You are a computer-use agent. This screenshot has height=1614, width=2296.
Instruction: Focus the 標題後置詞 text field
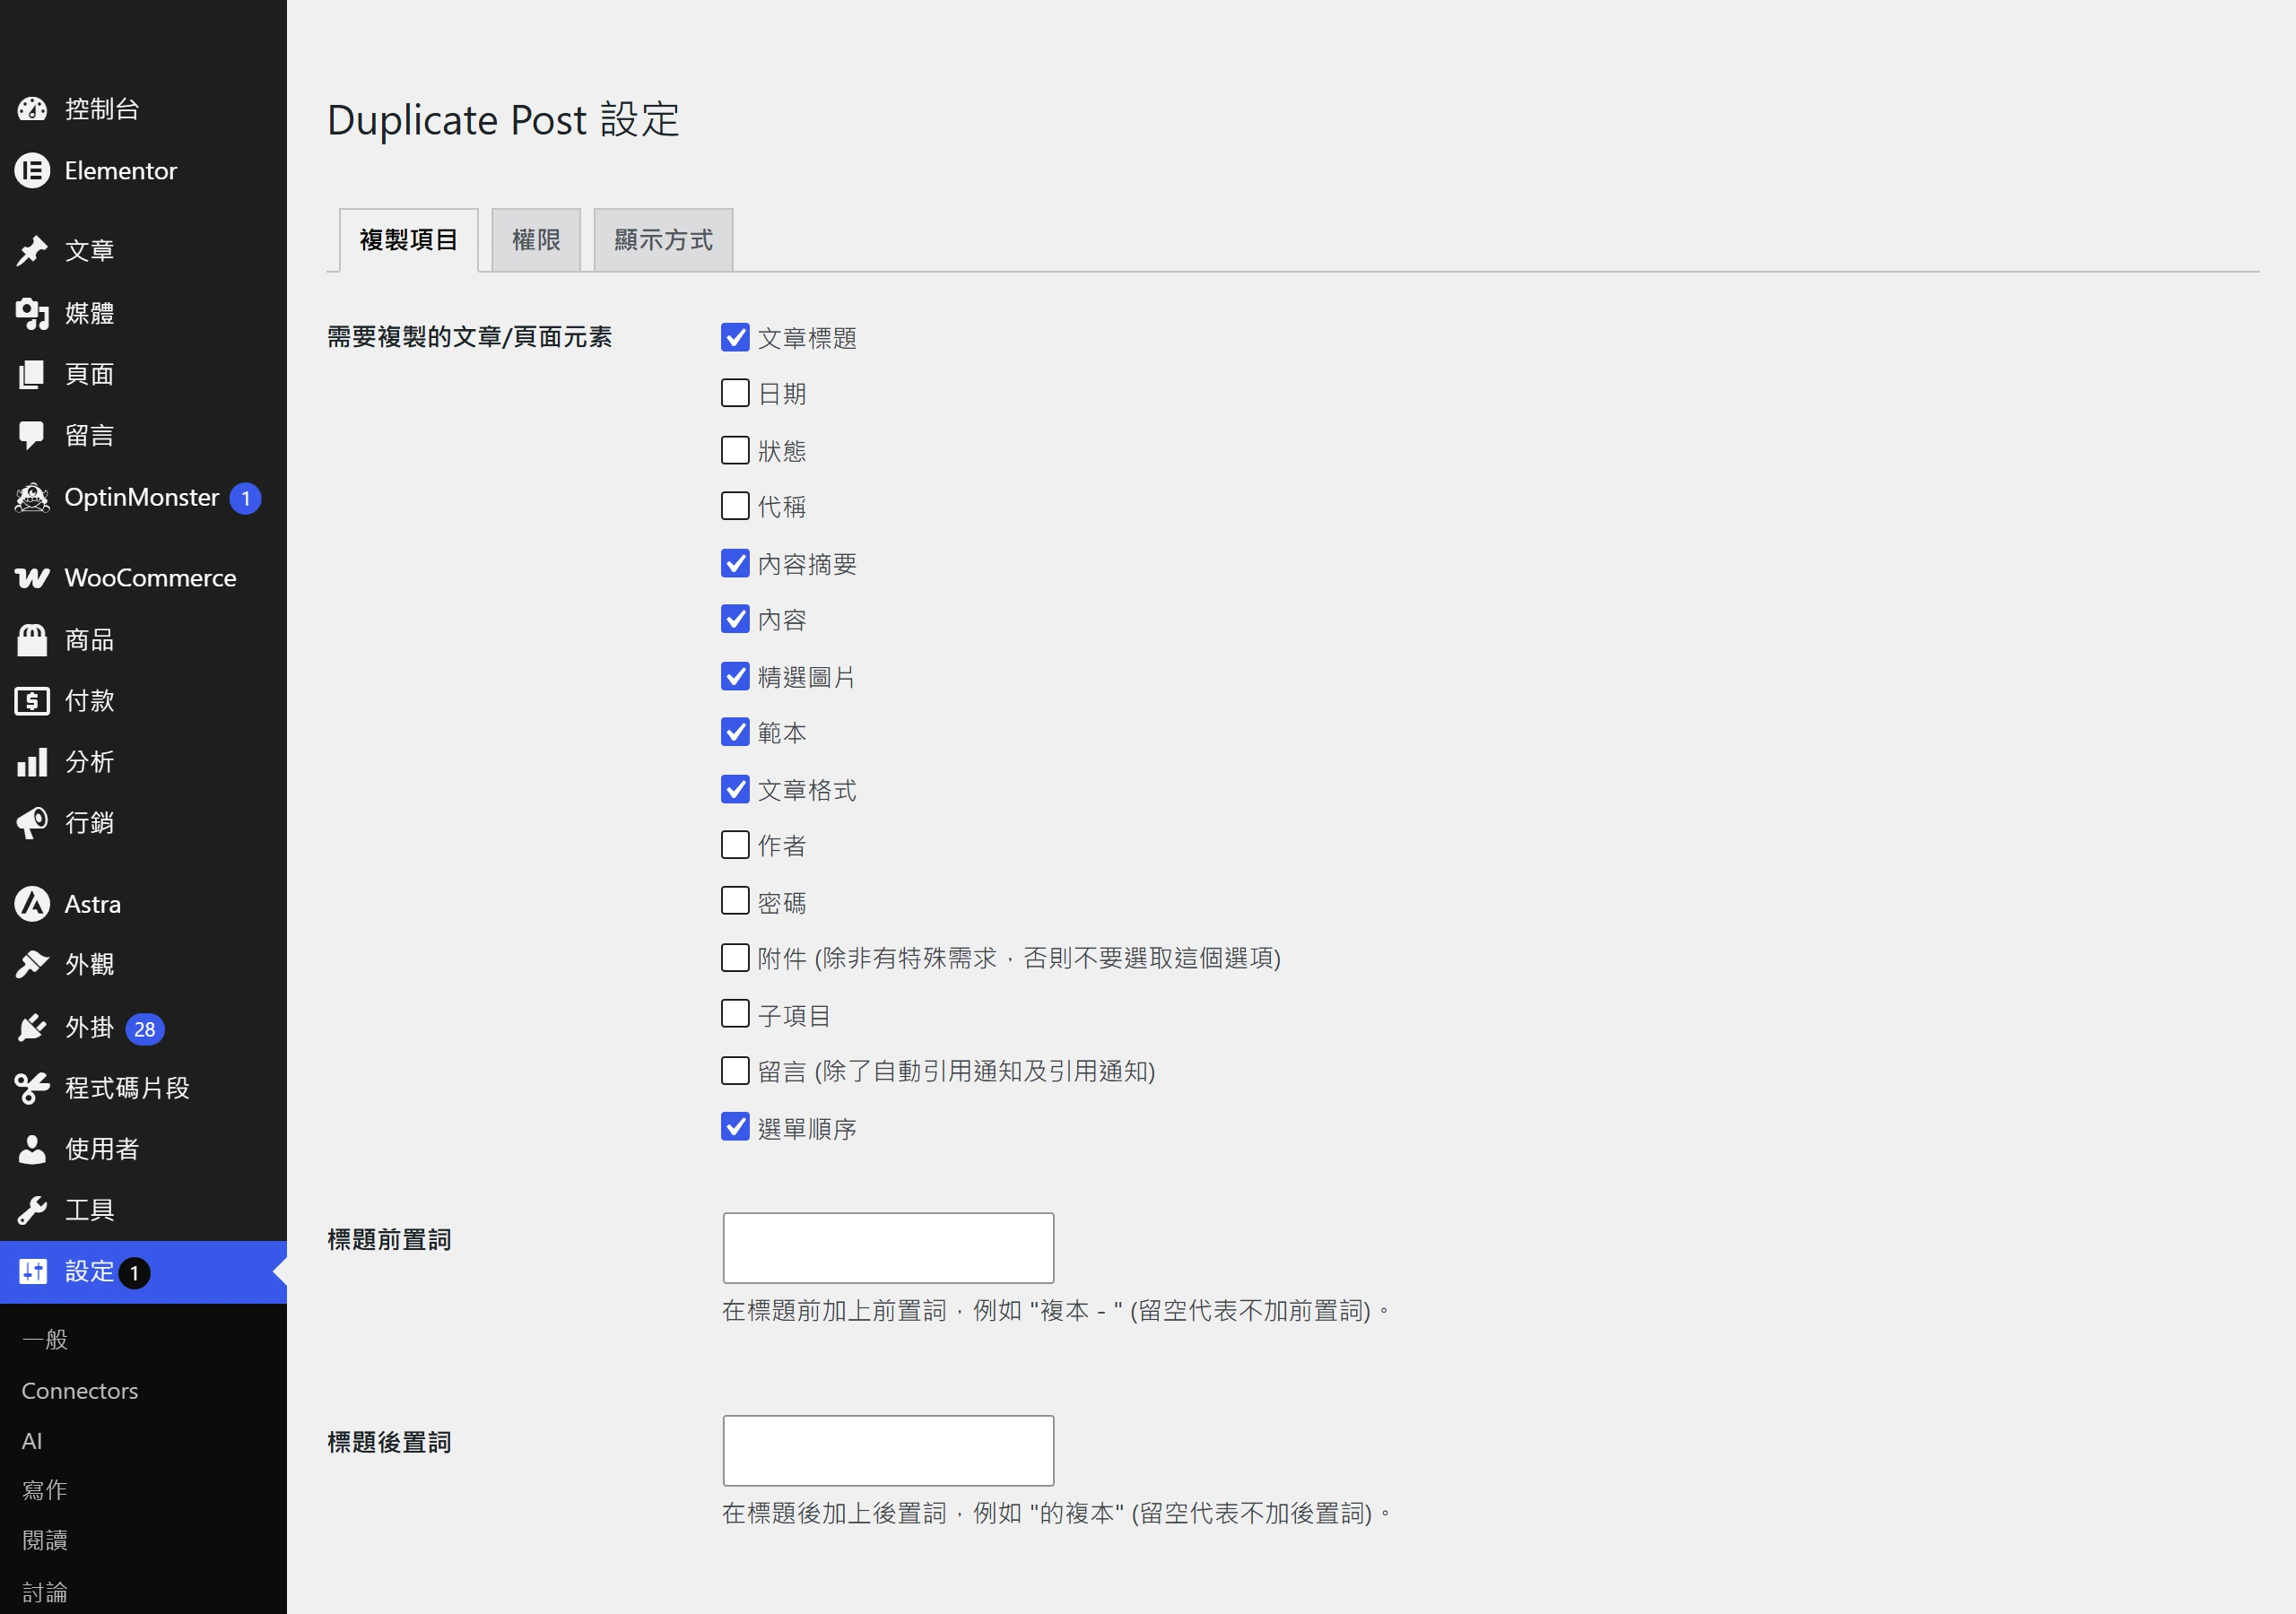click(x=888, y=1450)
